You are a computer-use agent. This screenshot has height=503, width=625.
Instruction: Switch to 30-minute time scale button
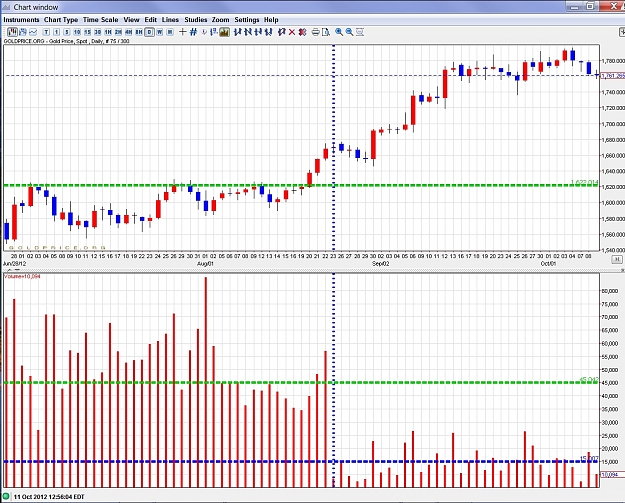coord(98,32)
